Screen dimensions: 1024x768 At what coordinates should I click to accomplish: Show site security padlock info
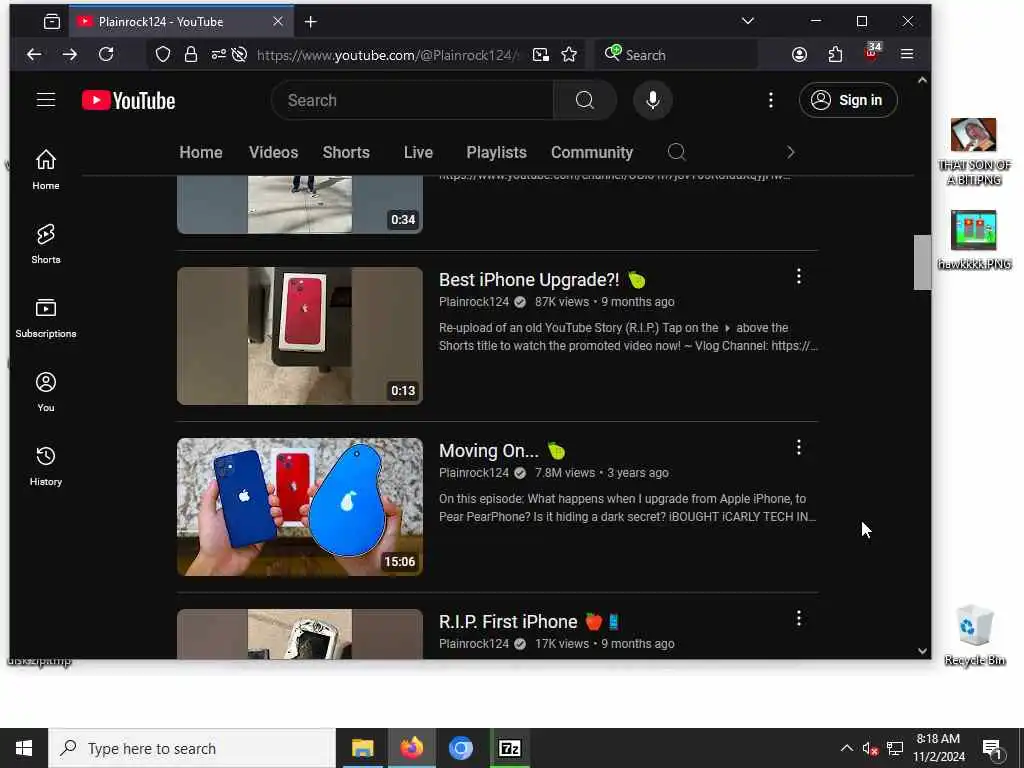coord(190,54)
